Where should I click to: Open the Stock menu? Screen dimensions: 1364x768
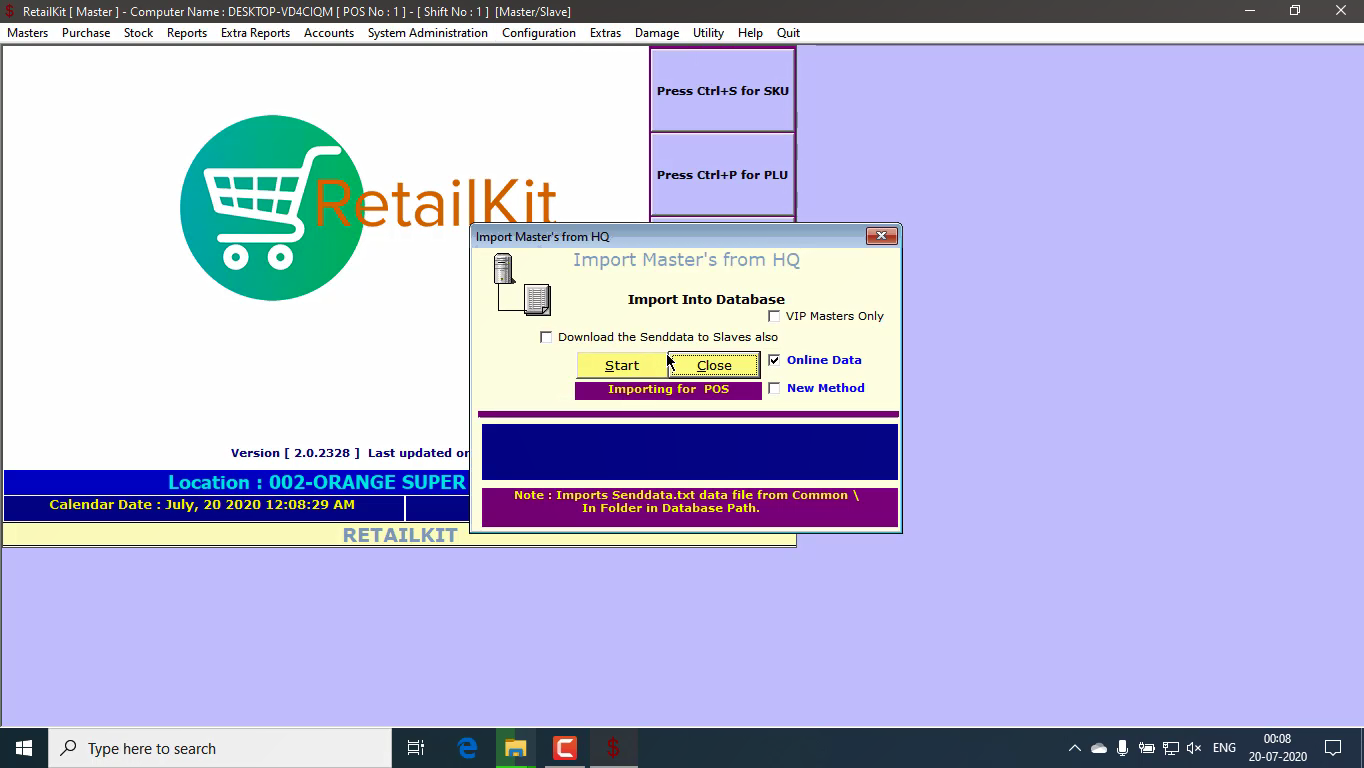(x=139, y=33)
